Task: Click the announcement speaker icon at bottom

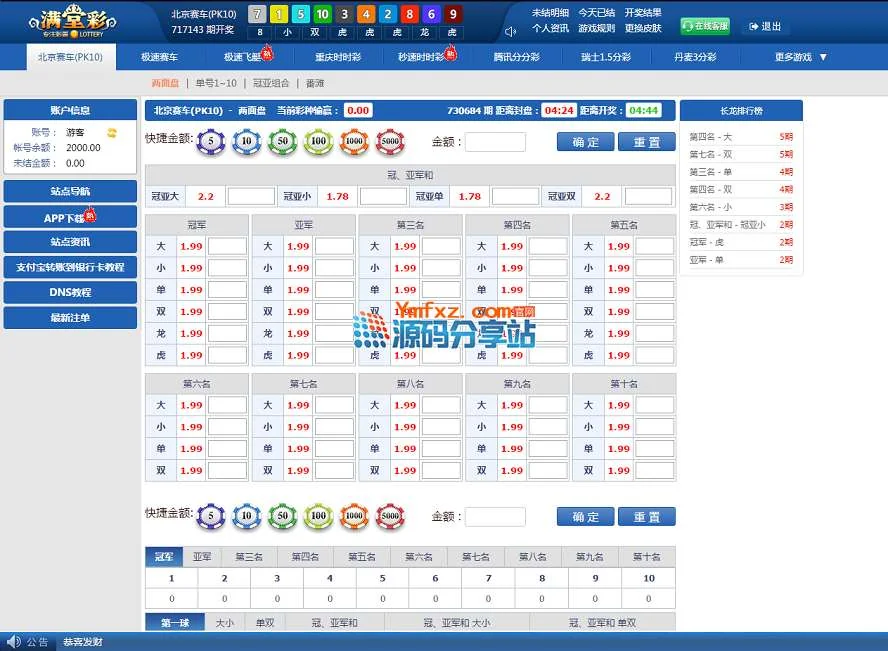Action: pos(13,642)
